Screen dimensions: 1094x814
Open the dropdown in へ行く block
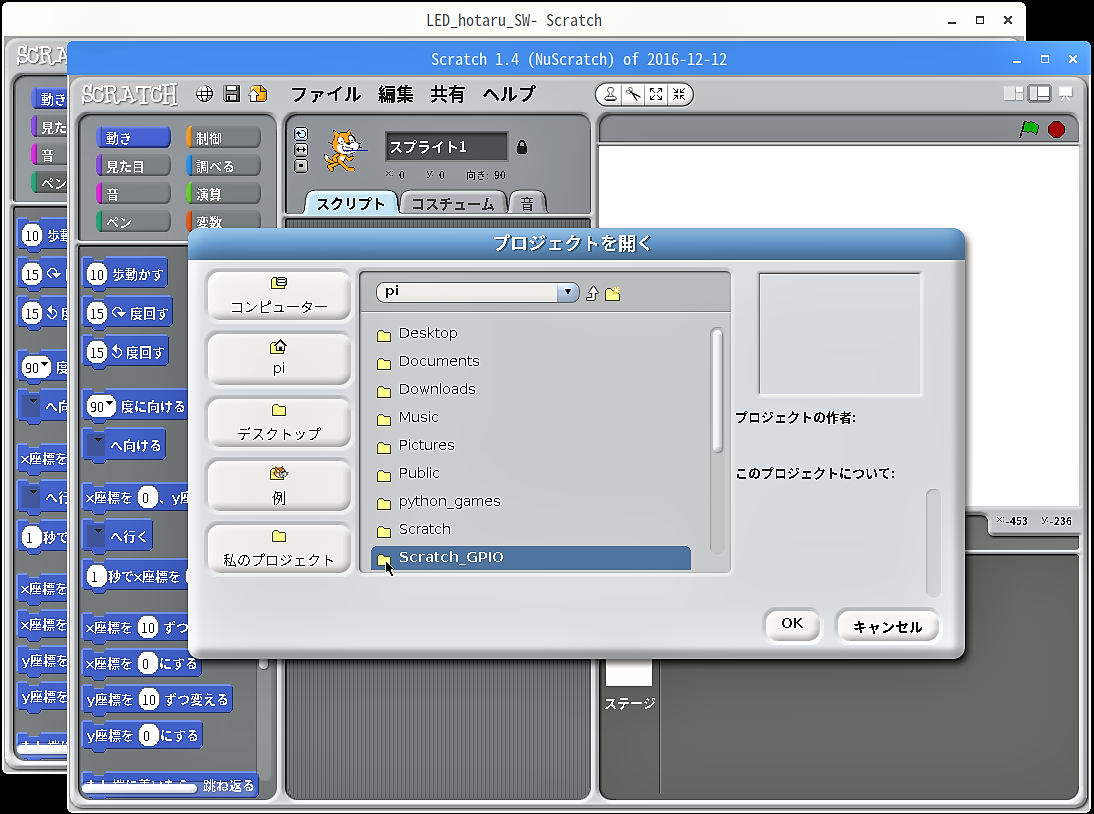tap(98, 536)
